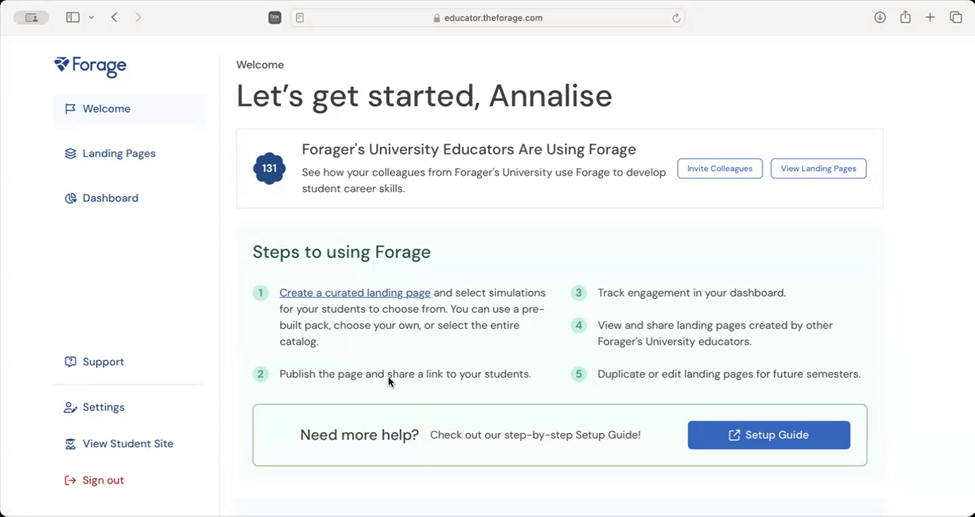Click the heading 'Let's get started, Annalise'
This screenshot has height=517, width=975.
point(424,96)
